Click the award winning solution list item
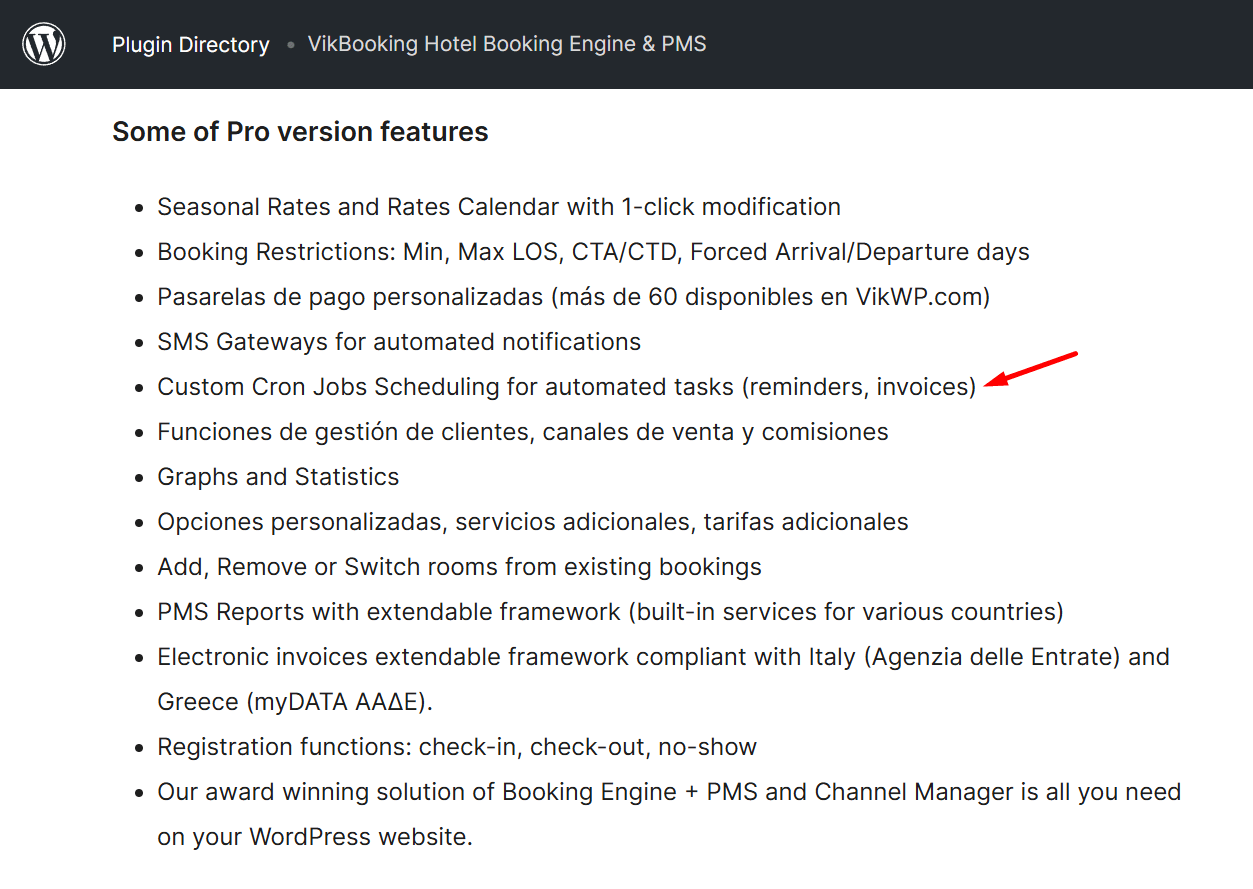The height and width of the screenshot is (889, 1253). tap(668, 792)
